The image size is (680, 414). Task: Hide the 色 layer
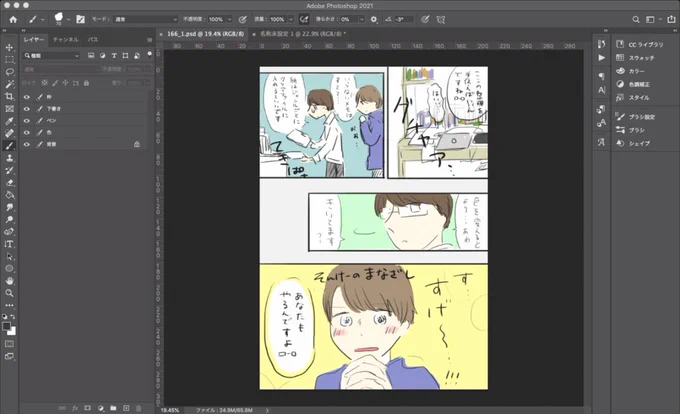27,132
